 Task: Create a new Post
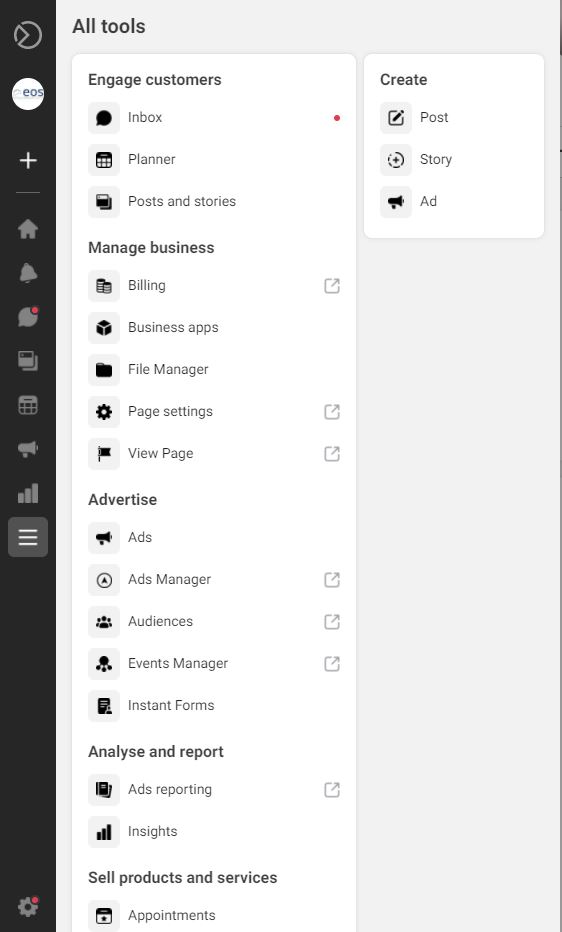point(454,118)
